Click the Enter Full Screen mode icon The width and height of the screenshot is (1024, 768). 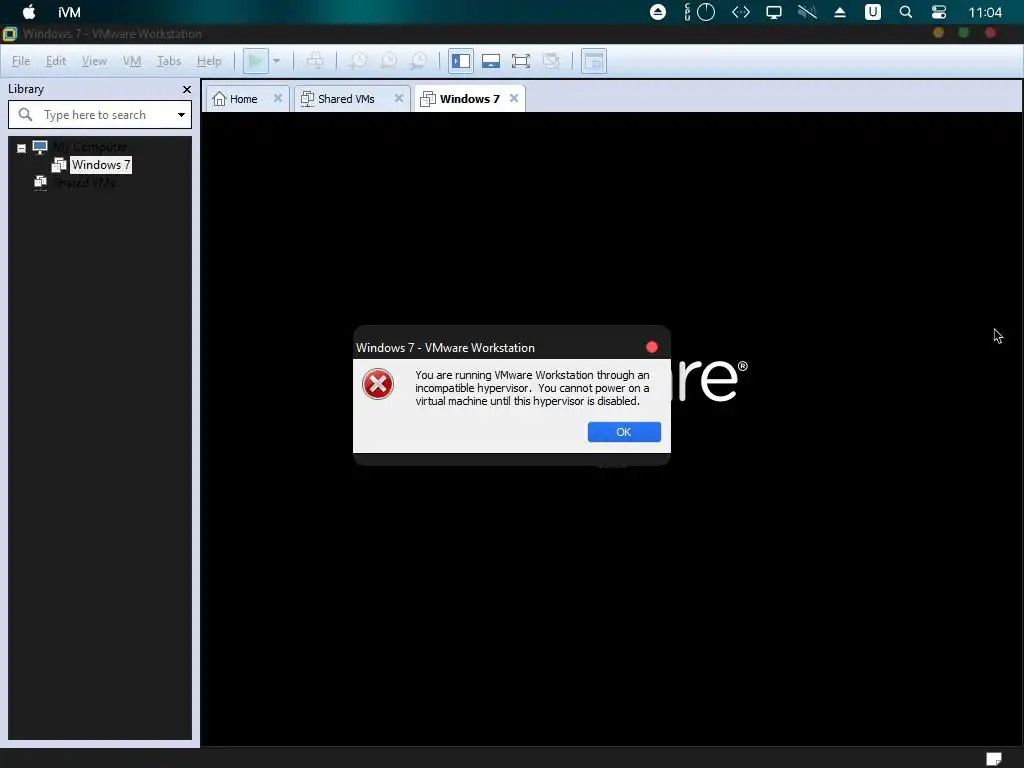[x=521, y=61]
